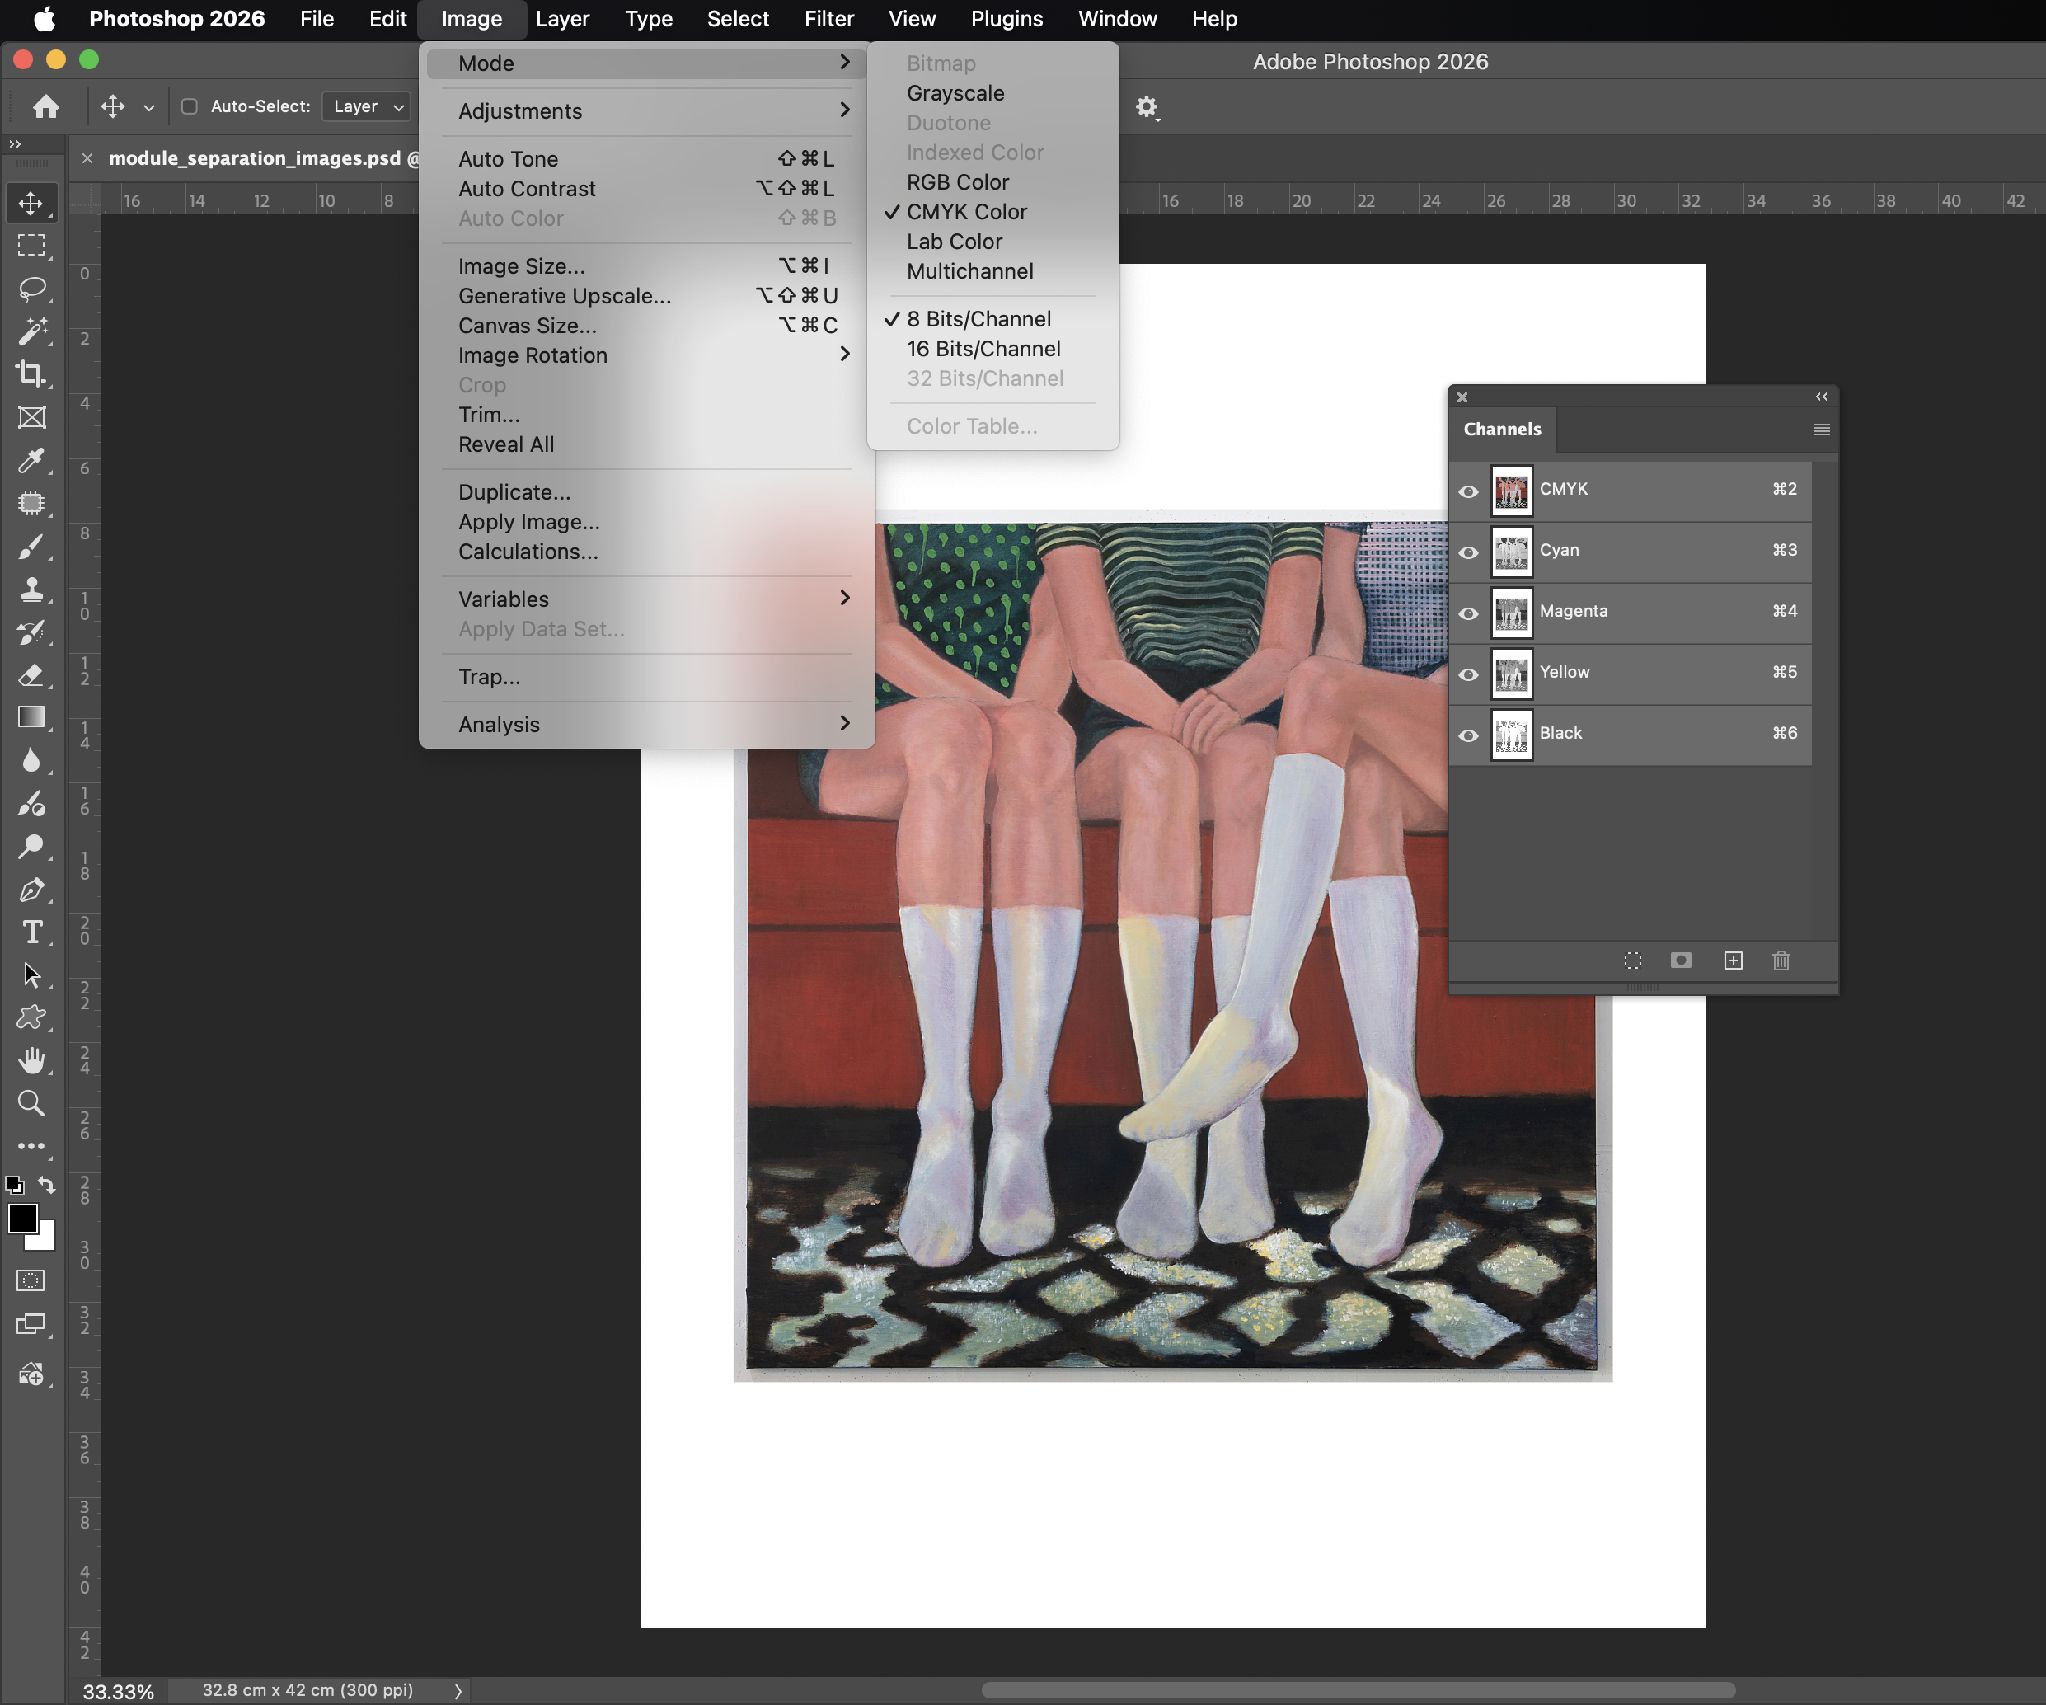2046x1705 pixels.
Task: Hide the Yellow channel visibility eye
Action: pos(1468,674)
